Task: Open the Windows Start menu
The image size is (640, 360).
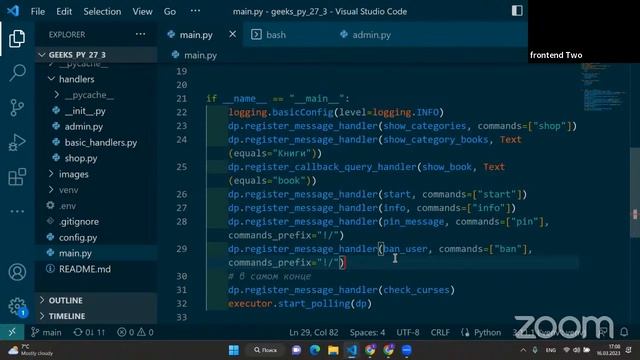Action: (234, 350)
